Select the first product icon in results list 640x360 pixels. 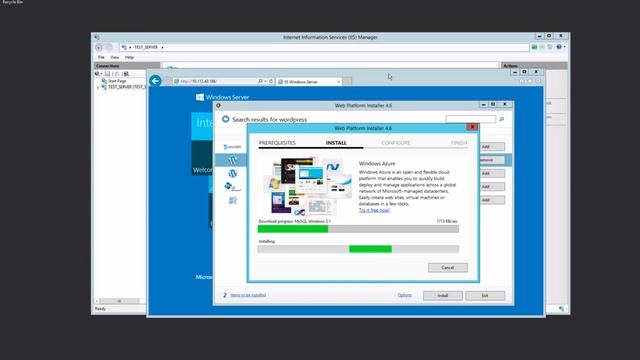pos(233,147)
